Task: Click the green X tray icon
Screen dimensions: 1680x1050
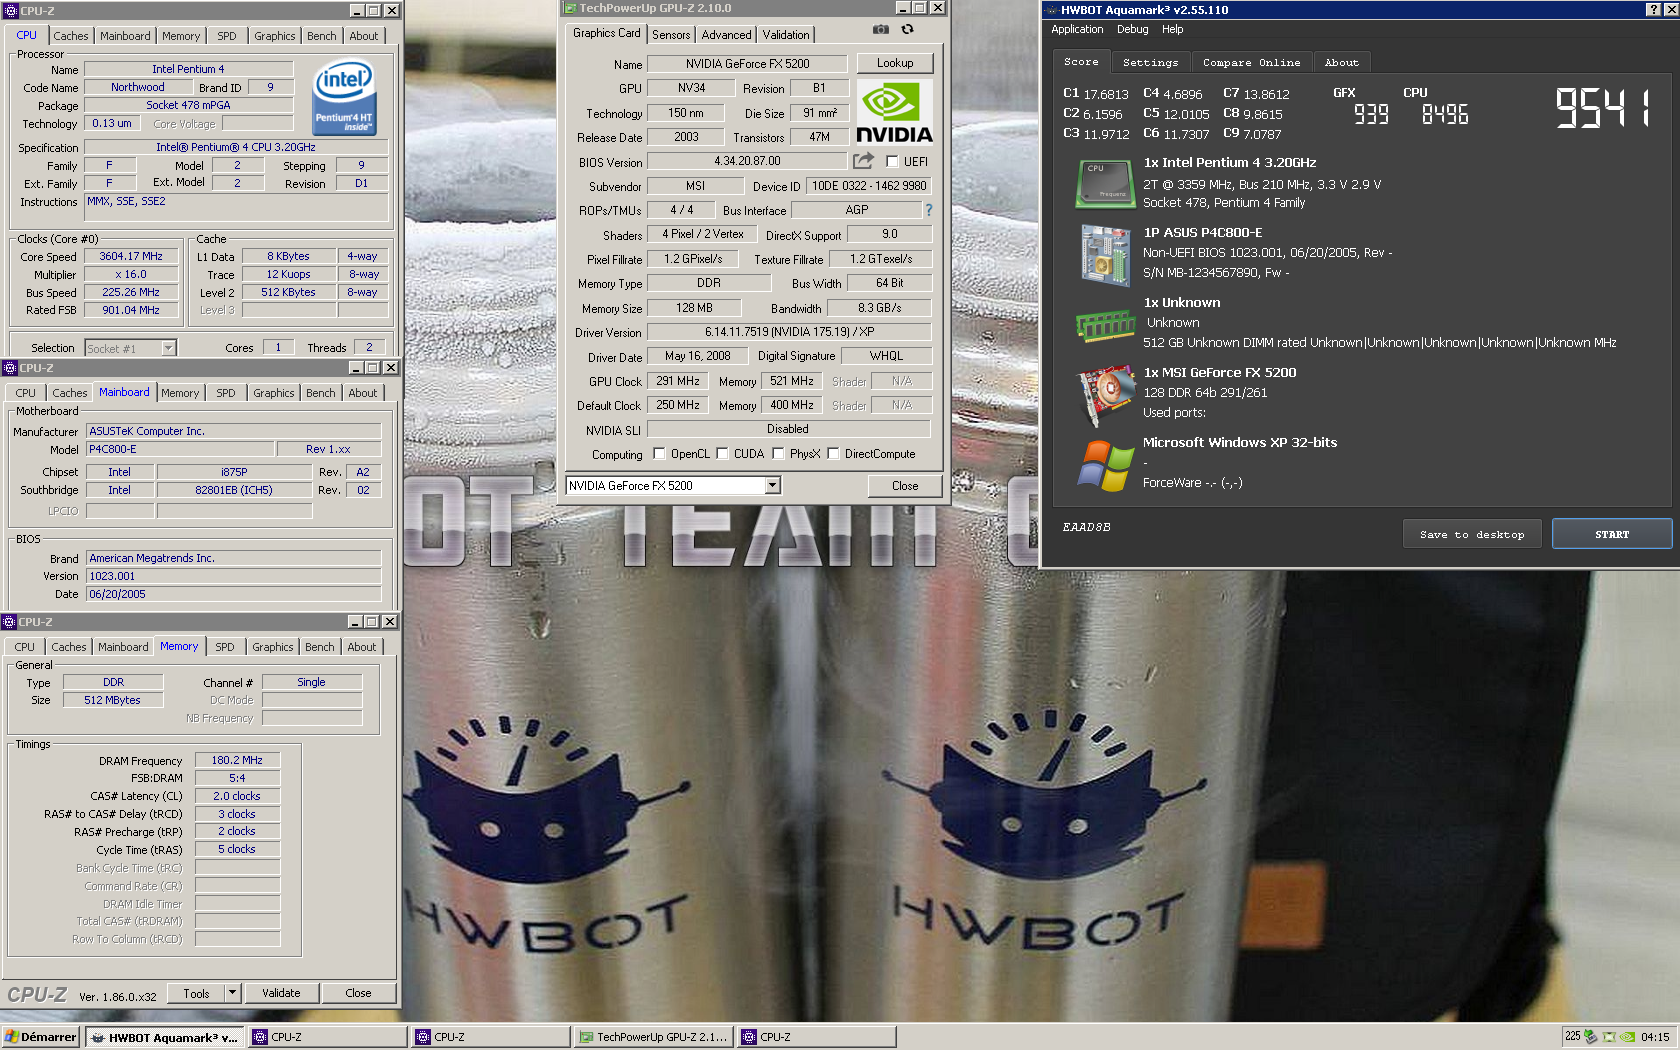Action: pyautogui.click(x=1609, y=1036)
